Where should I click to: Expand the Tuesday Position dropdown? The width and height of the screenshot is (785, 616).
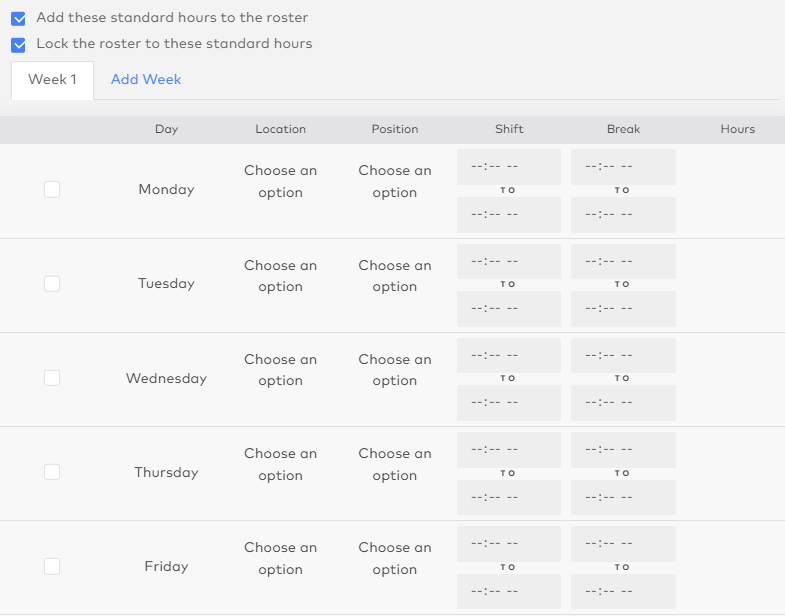[x=395, y=276]
